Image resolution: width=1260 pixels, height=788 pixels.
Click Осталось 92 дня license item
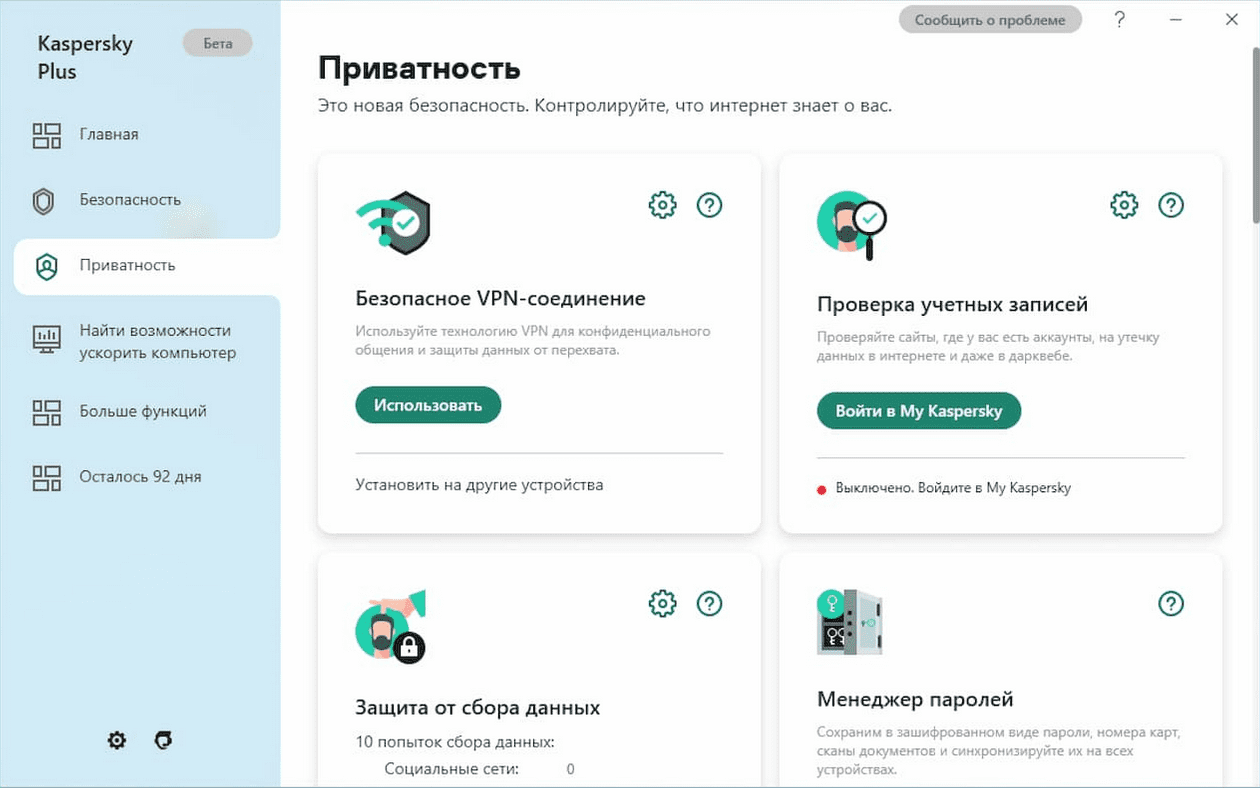click(x=140, y=477)
